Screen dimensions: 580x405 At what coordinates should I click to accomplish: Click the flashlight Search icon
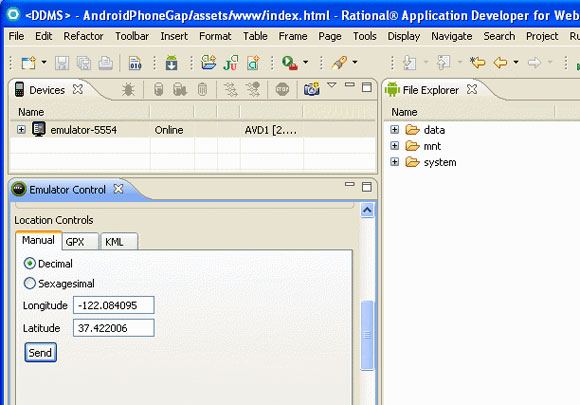coord(339,63)
